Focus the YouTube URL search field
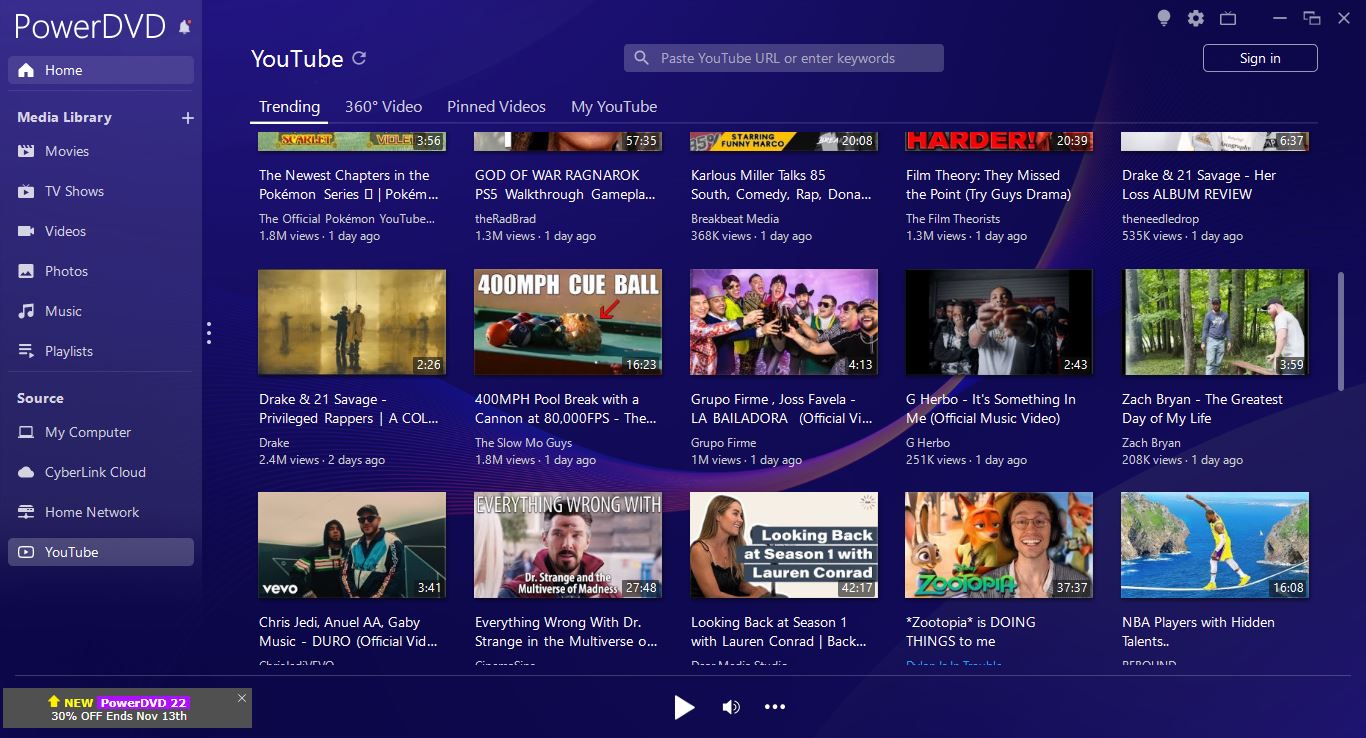The image size is (1366, 738). point(784,58)
